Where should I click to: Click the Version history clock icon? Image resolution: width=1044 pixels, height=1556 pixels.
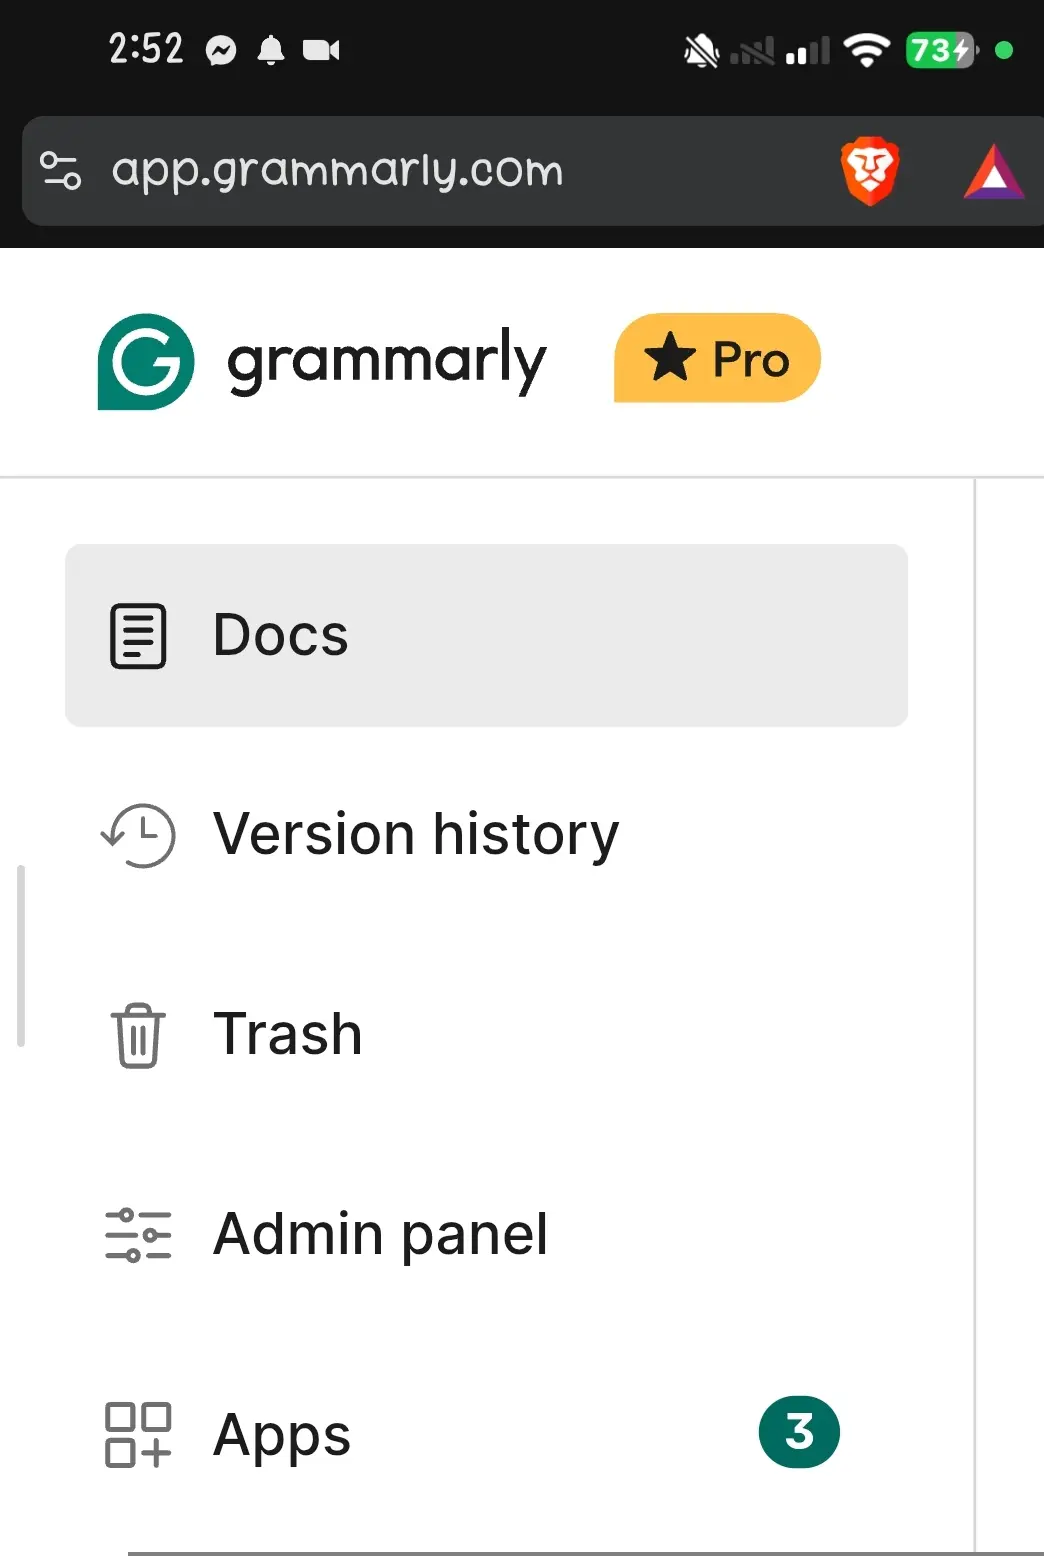(138, 835)
